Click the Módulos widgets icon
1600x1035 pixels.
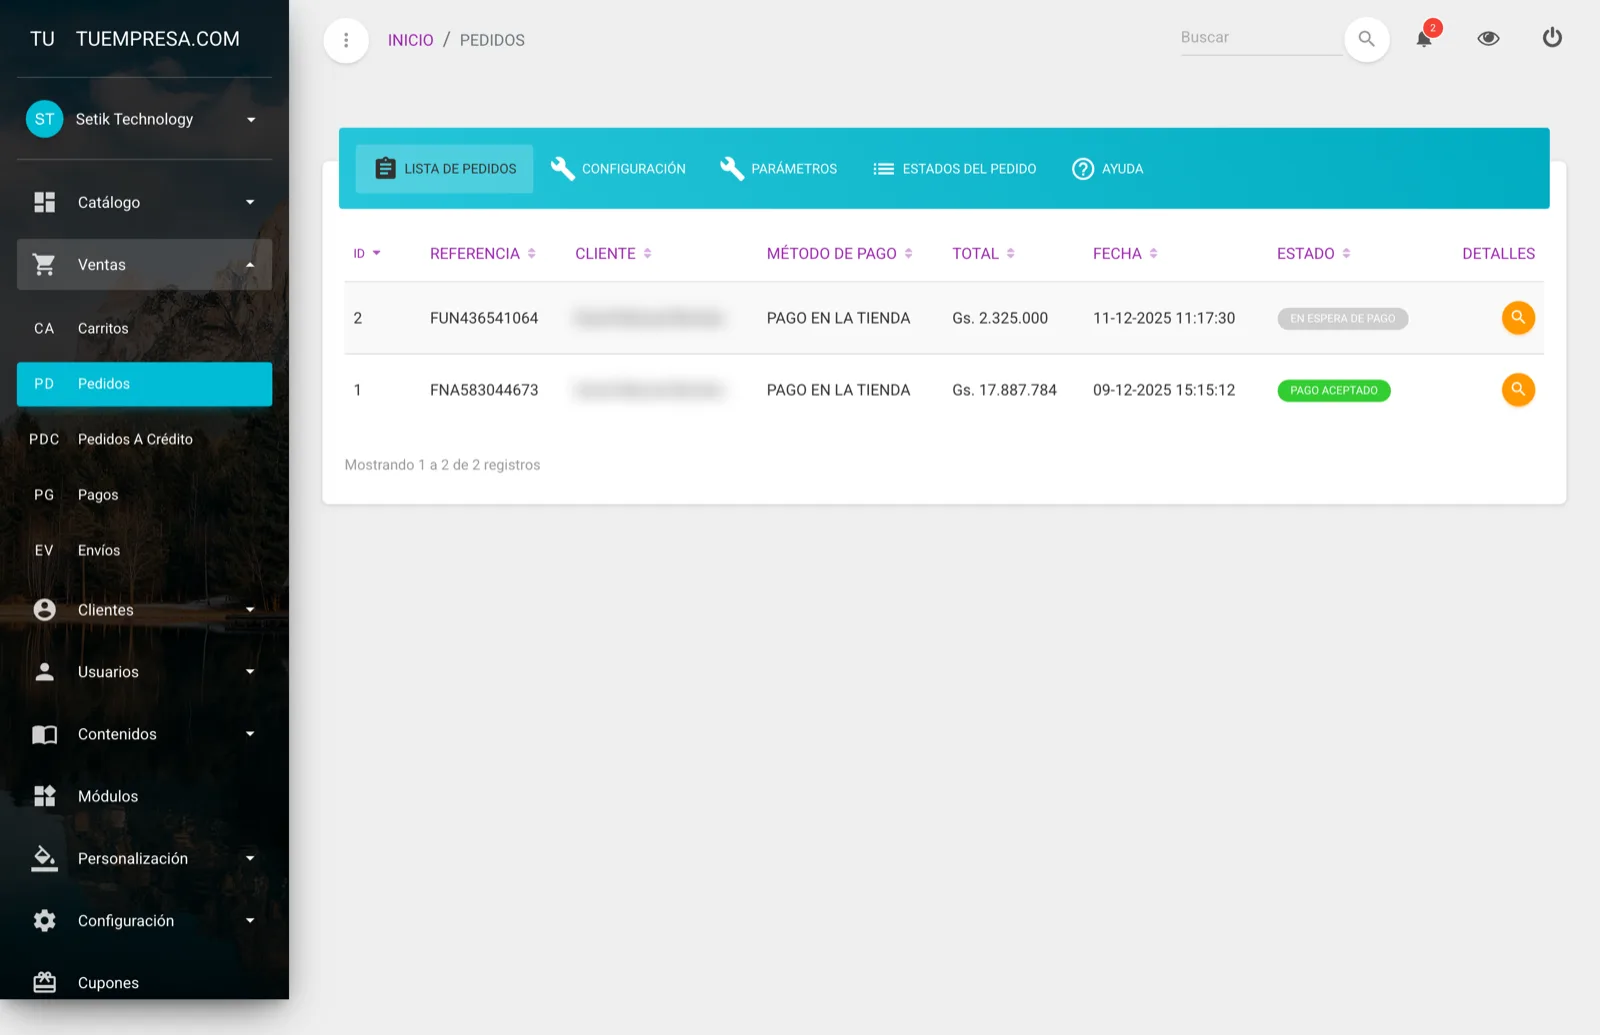44,796
